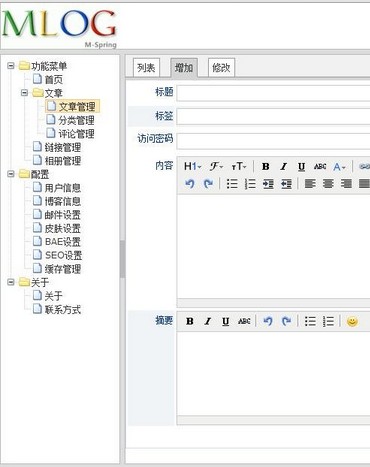
Task: Apply strikethrough (ABC) in content editor
Action: click(x=320, y=166)
